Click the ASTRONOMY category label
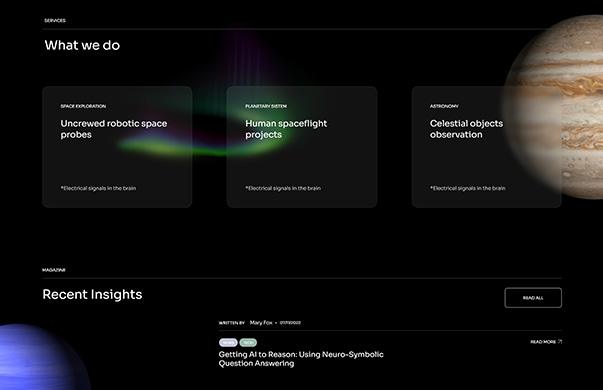 [x=444, y=106]
